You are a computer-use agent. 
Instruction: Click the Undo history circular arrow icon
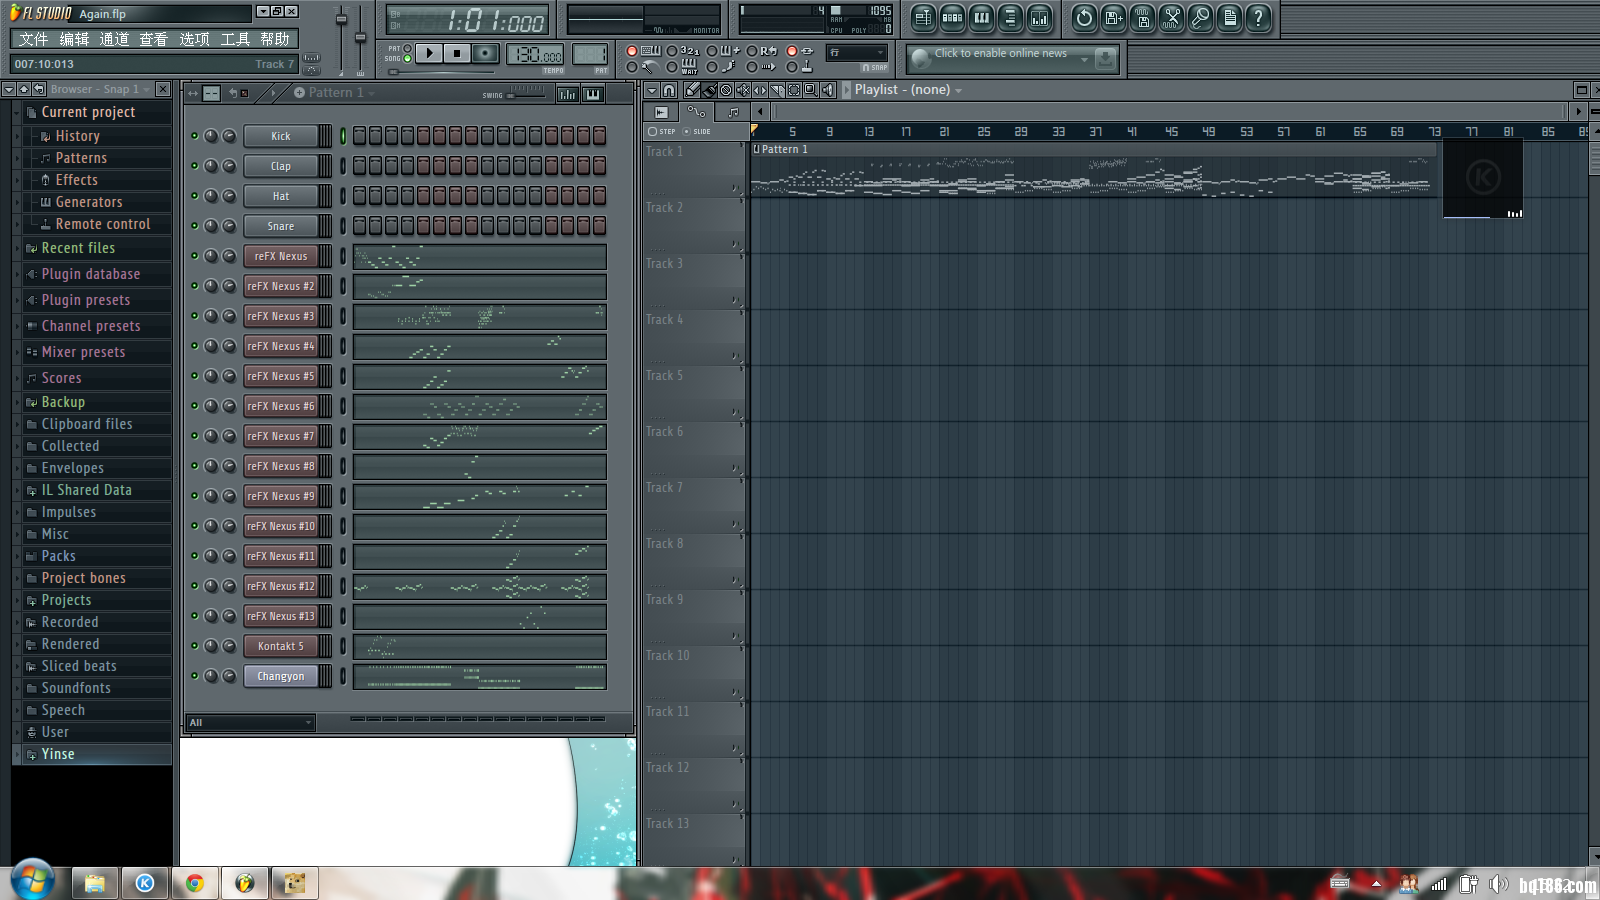[x=1084, y=17]
